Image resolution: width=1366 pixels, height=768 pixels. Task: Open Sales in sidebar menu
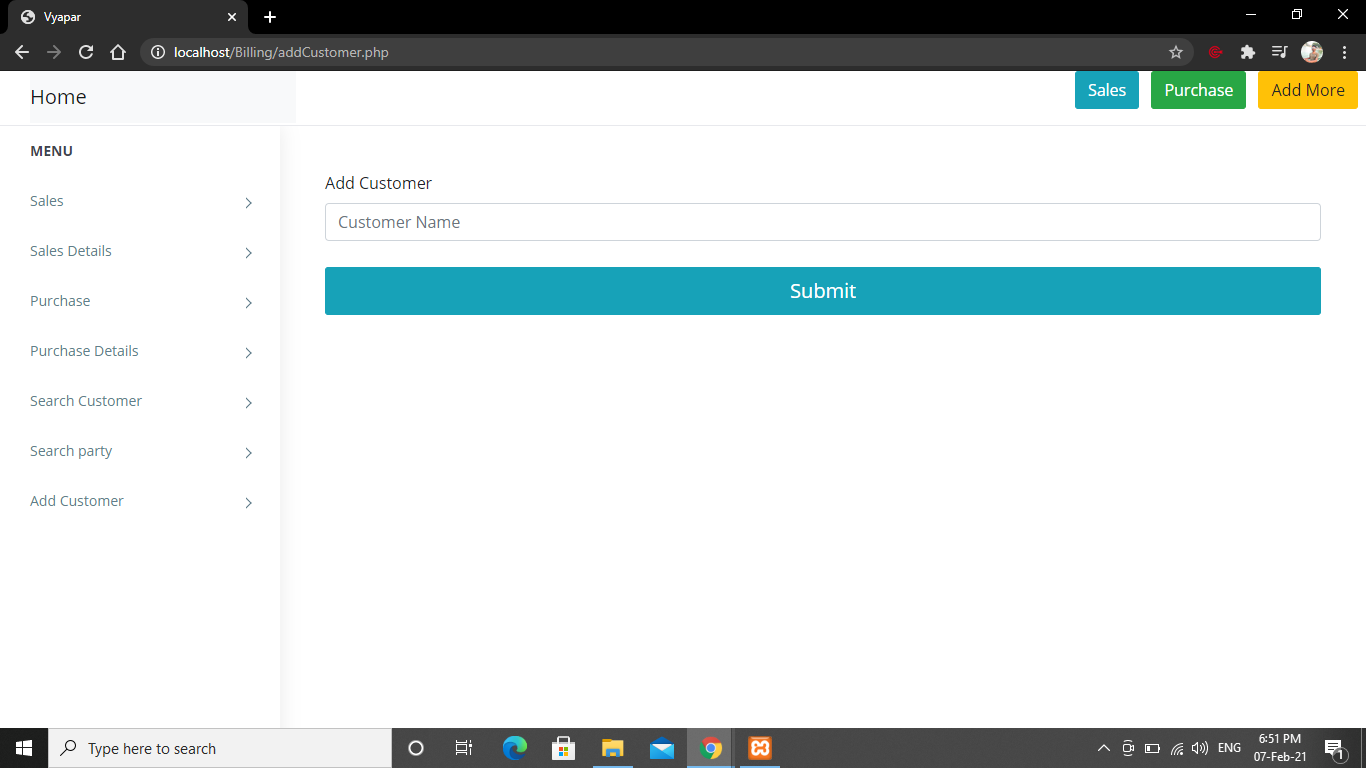click(x=47, y=201)
